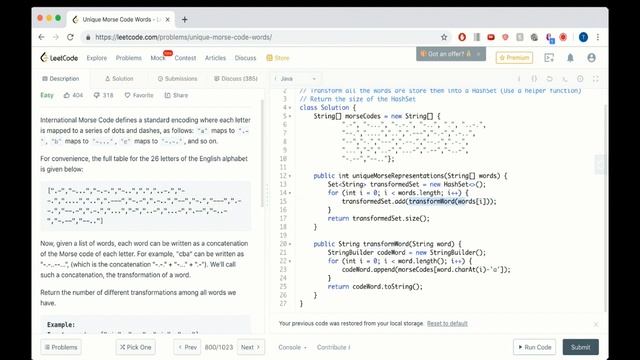Click the Favorite heart icon
The height and width of the screenshot is (360, 640).
coord(127,95)
